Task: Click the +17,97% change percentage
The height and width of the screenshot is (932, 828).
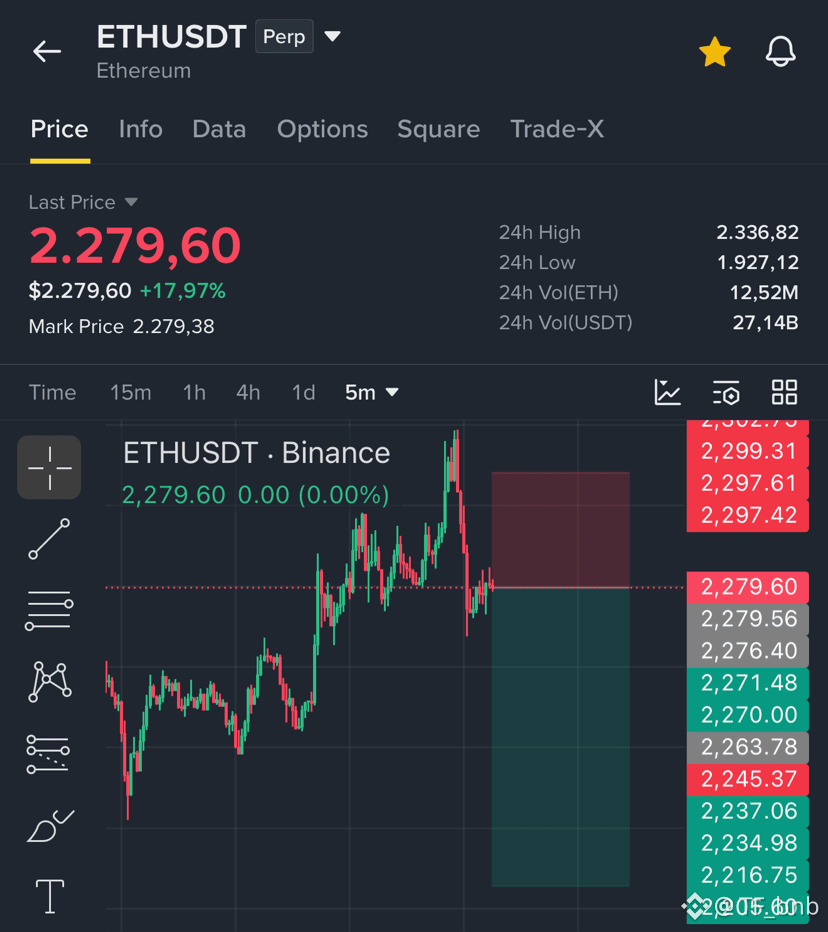Action: 182,291
